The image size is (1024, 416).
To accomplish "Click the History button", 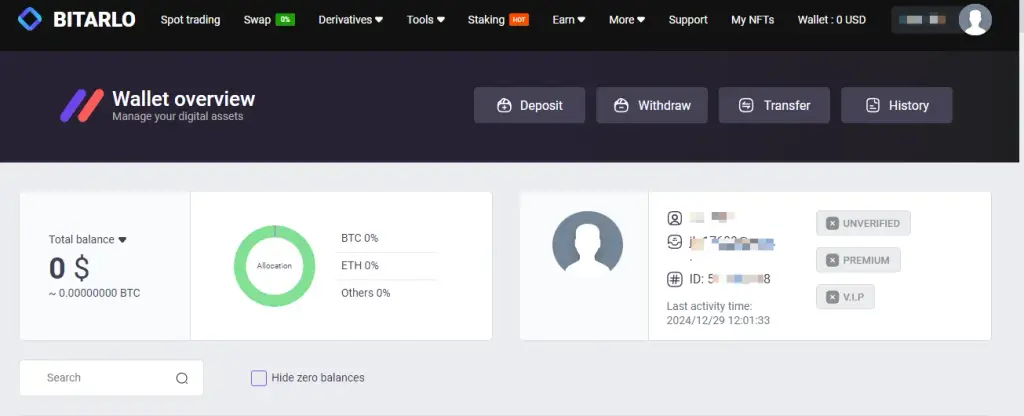I will (897, 105).
